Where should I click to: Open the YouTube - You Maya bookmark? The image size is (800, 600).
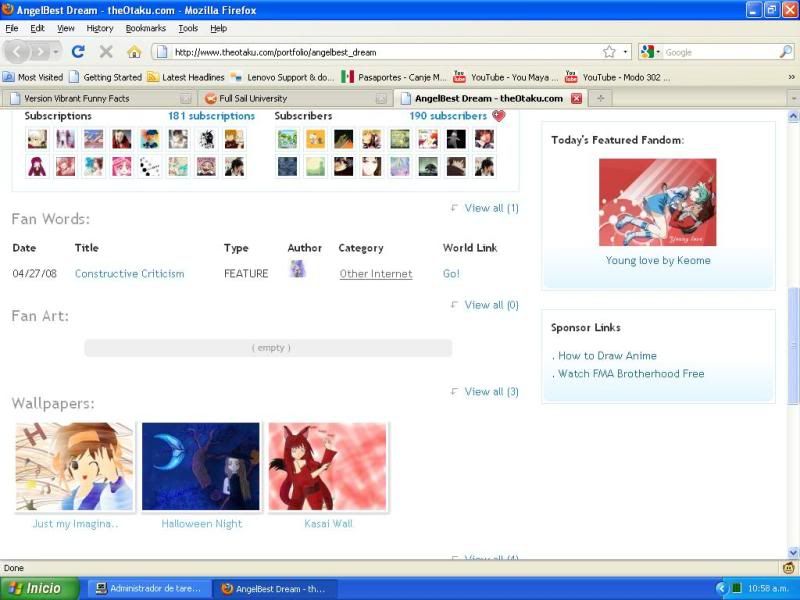pos(506,77)
